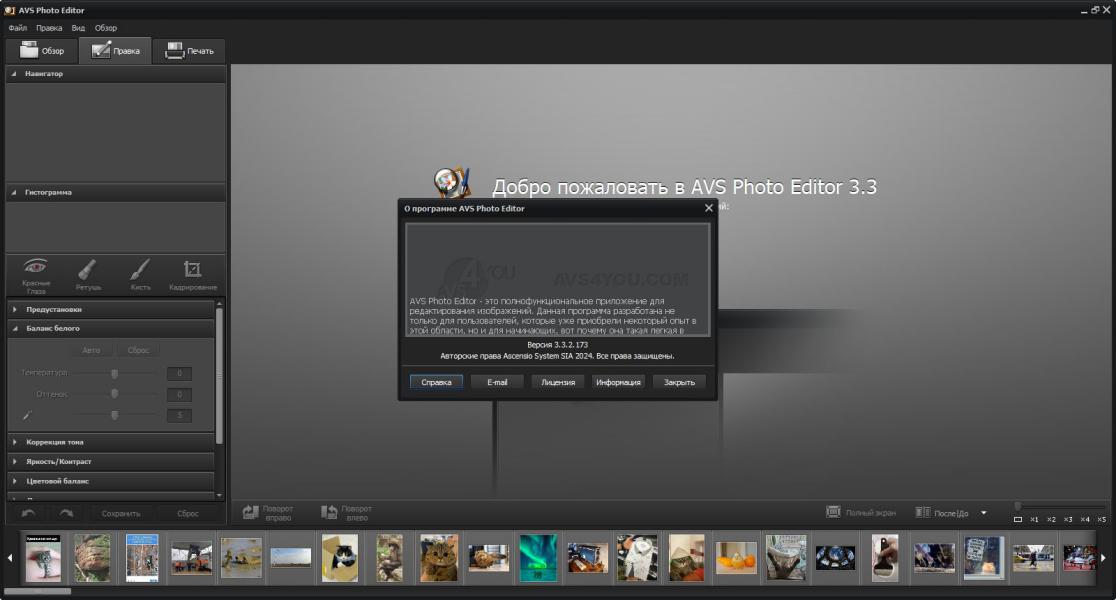Select the first filmstrip thumbnail
The height and width of the screenshot is (600, 1116).
click(43, 558)
